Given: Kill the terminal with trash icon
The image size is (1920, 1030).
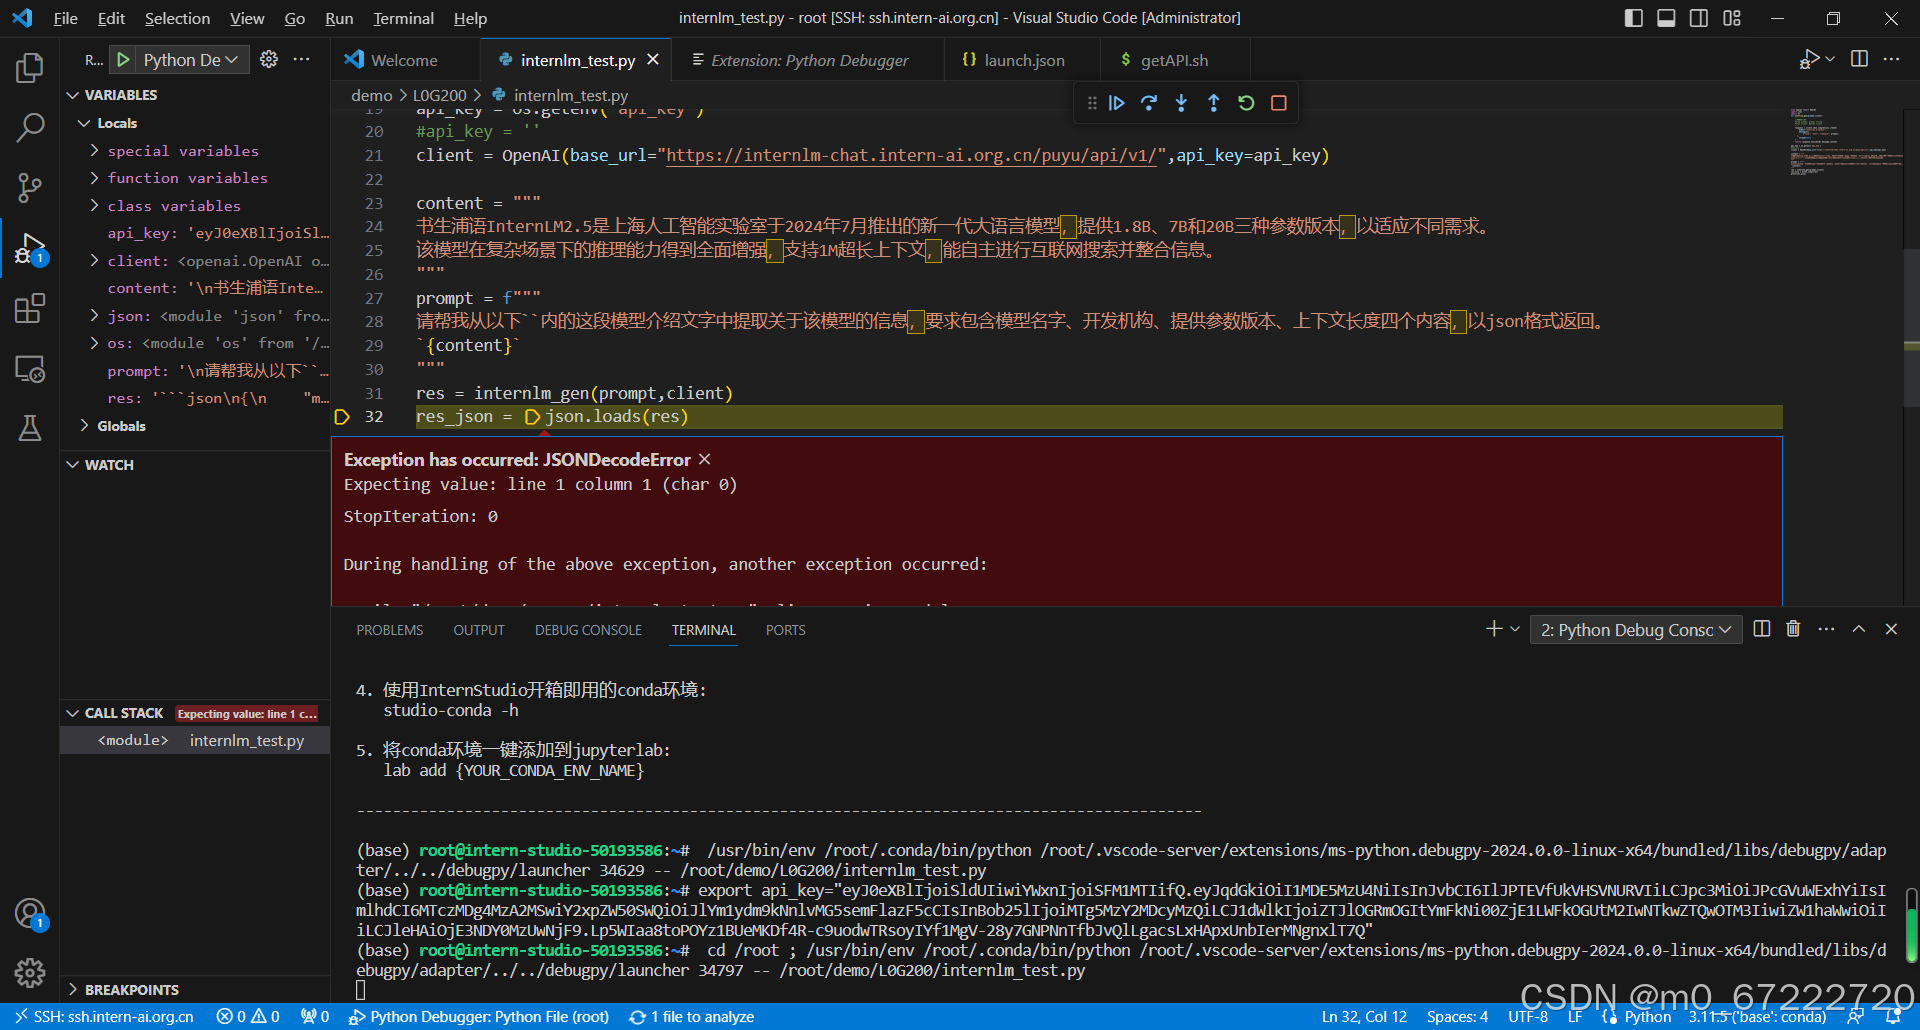Looking at the screenshot, I should [1793, 629].
